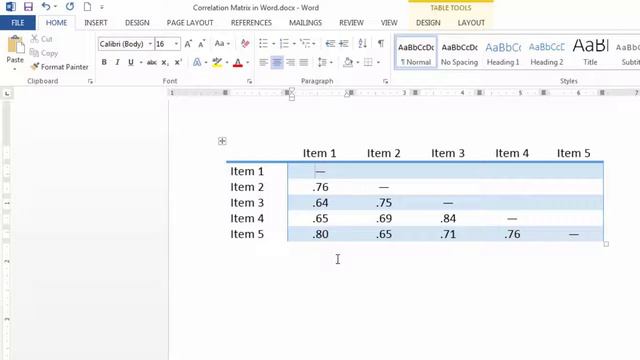The width and height of the screenshot is (640, 360).
Task: Toggle bold formatting
Action: point(104,62)
